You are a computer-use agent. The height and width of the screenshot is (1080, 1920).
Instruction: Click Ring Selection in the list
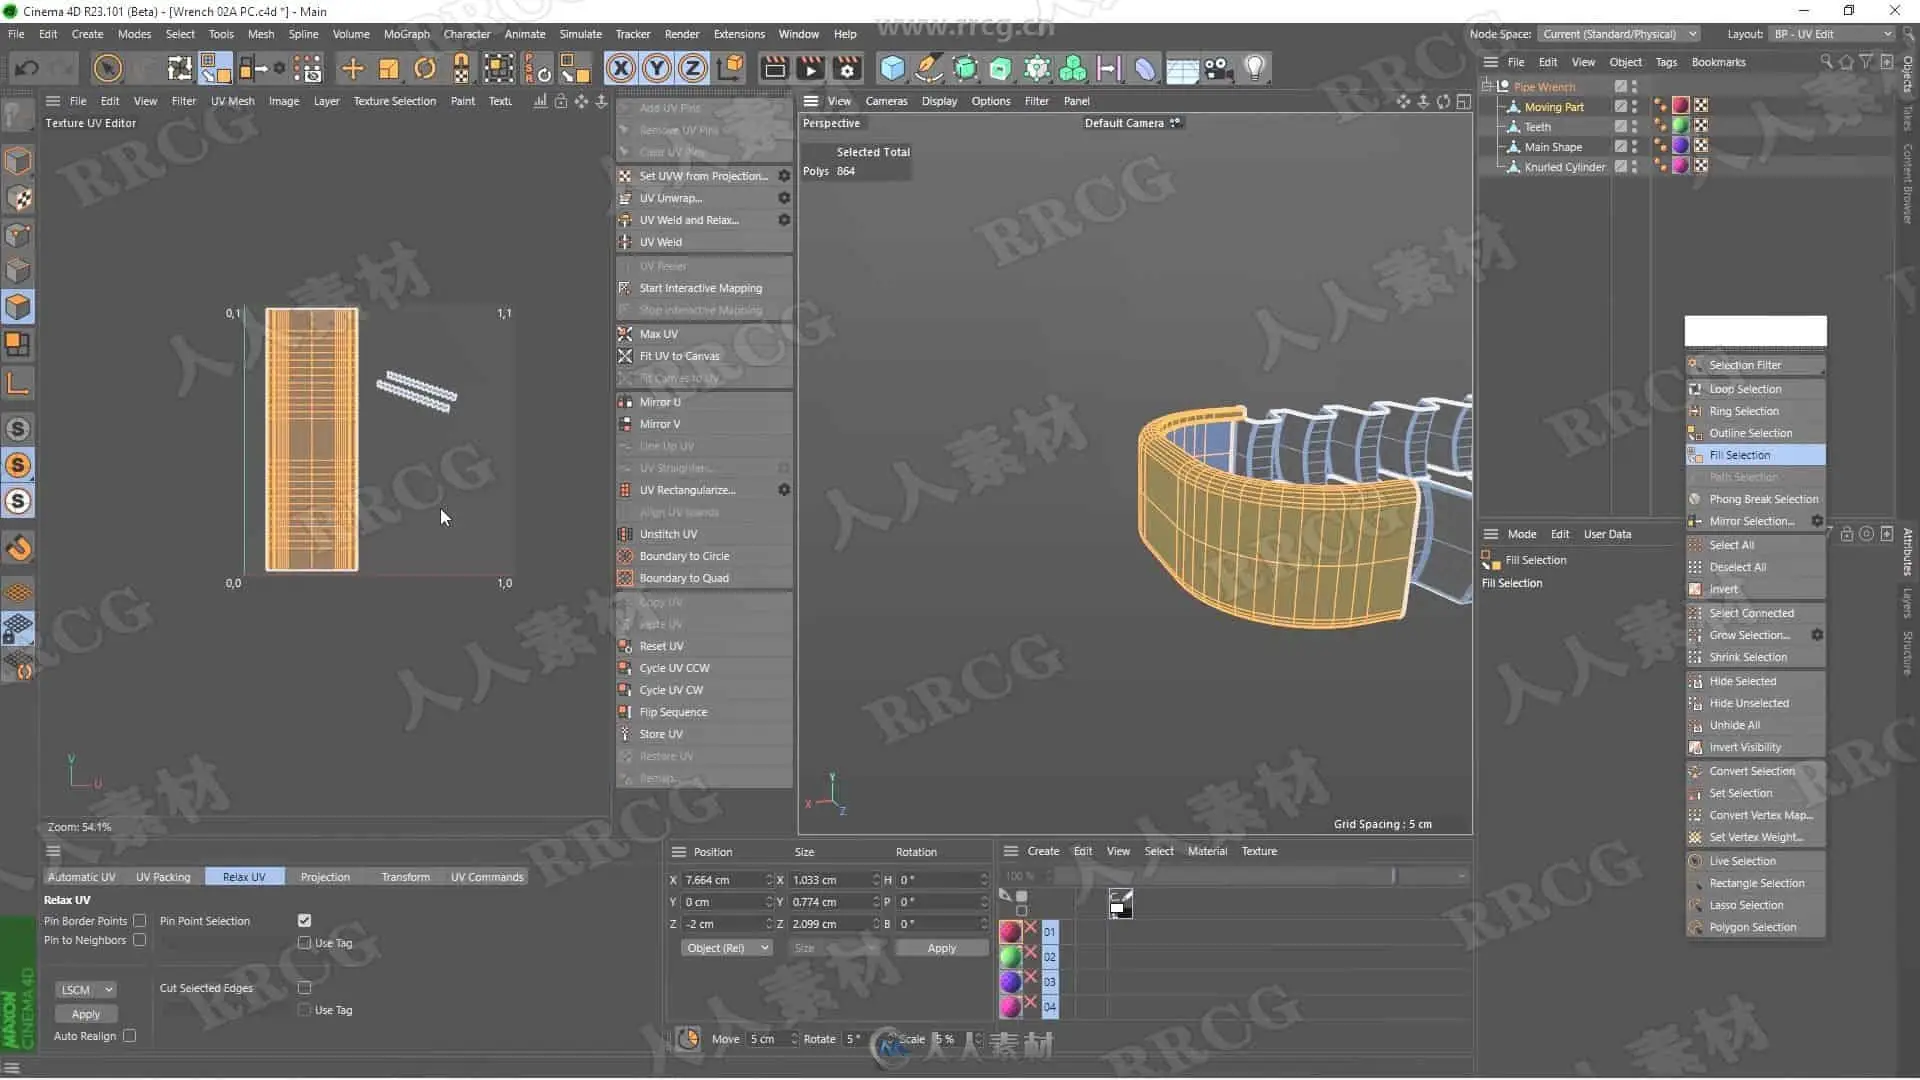pyautogui.click(x=1744, y=411)
